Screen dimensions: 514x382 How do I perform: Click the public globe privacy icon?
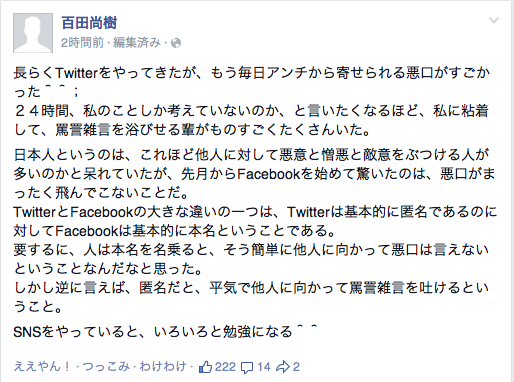(x=176, y=43)
